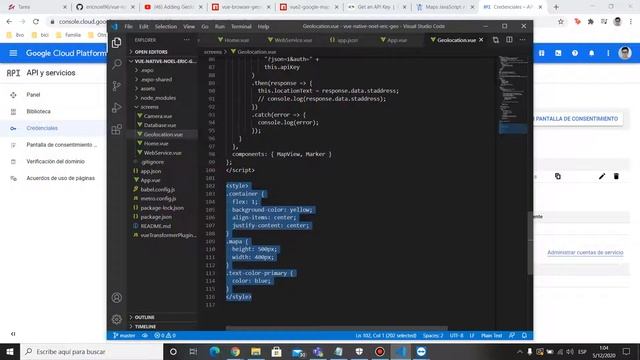This screenshot has height=360, width=640.
Task: Open the Selection menu
Action: (x=166, y=27)
